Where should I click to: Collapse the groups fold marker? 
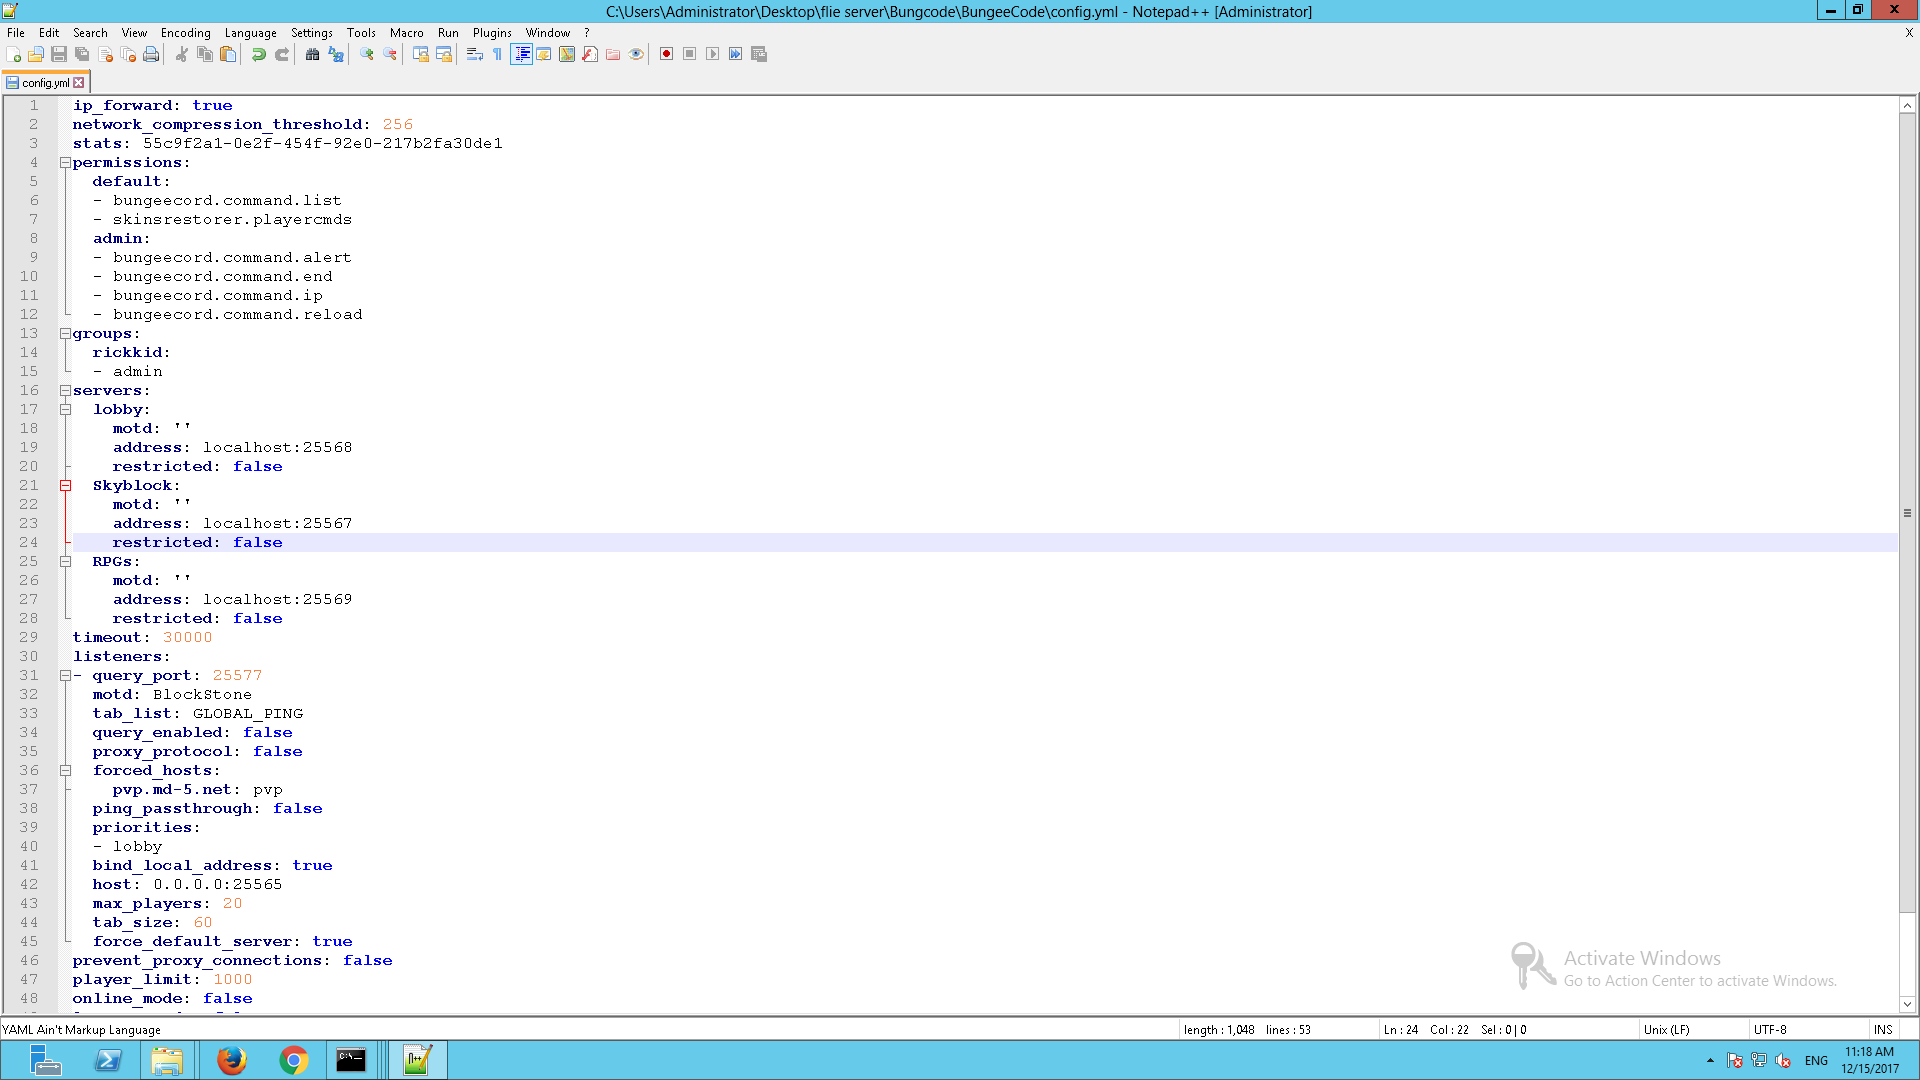pos(65,334)
